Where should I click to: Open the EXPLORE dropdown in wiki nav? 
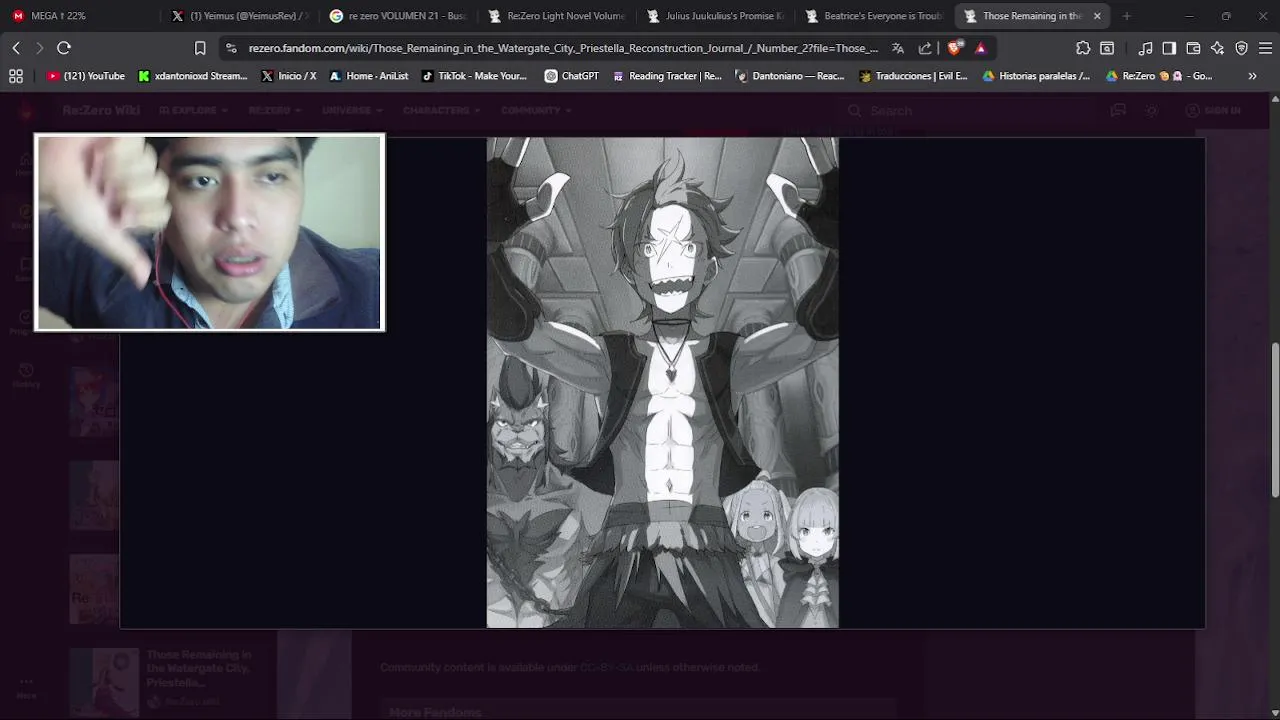(x=193, y=110)
